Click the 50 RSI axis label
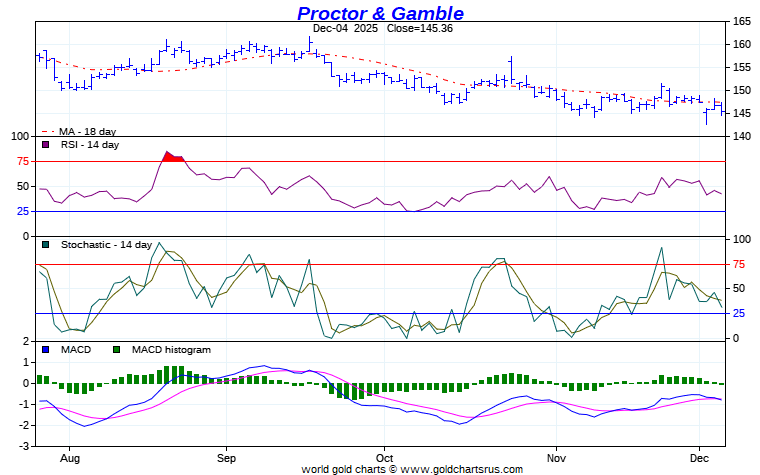This screenshot has width=760, height=475. (23, 187)
